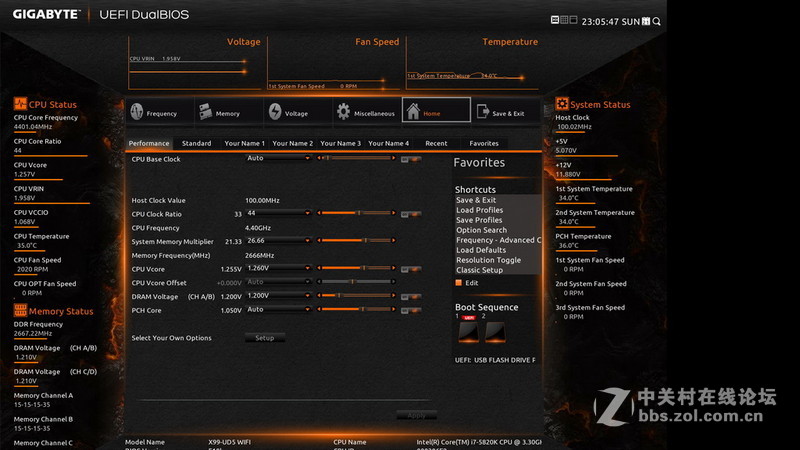800x450 pixels.
Task: Click the Save & Exit shortcut
Action: (x=476, y=200)
